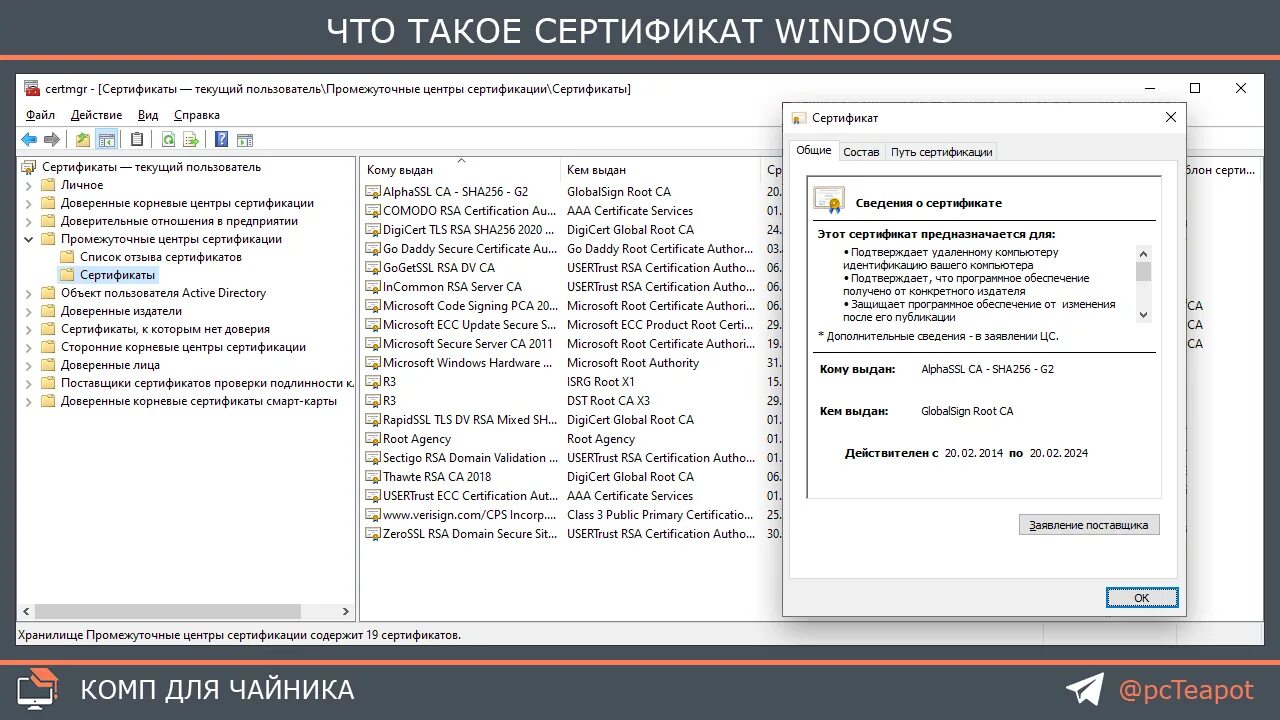Collapse the Промежуточные центры сертификации node
Viewport: 1280px width, 720px height.
[28, 239]
